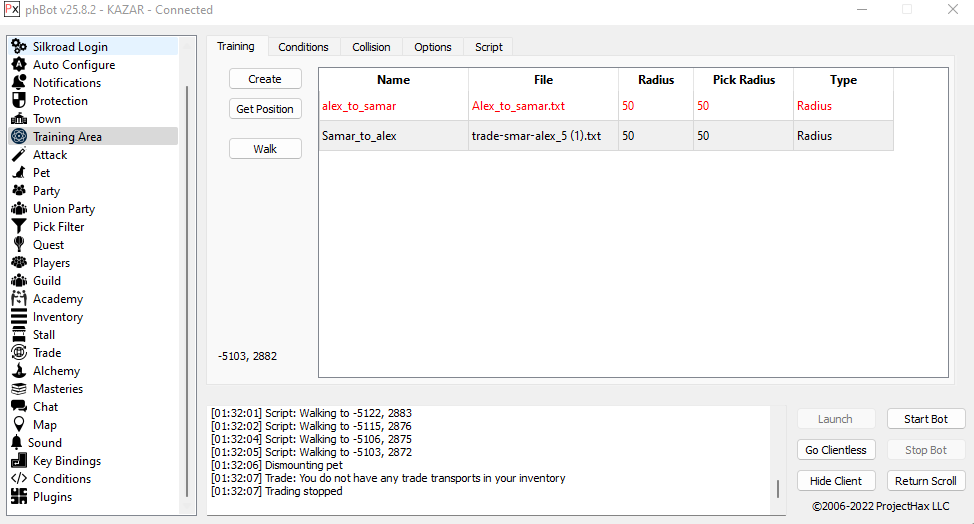Open Auto Configure sidebar icon
This screenshot has height=524, width=974.
point(18,65)
